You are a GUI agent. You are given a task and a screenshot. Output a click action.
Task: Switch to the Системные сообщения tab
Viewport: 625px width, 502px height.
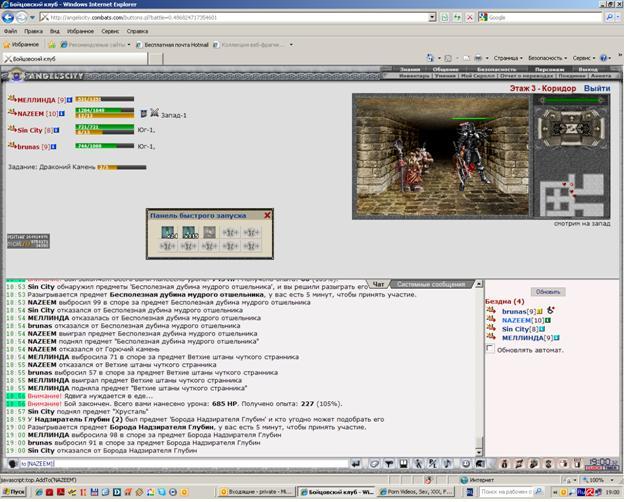[x=431, y=284]
